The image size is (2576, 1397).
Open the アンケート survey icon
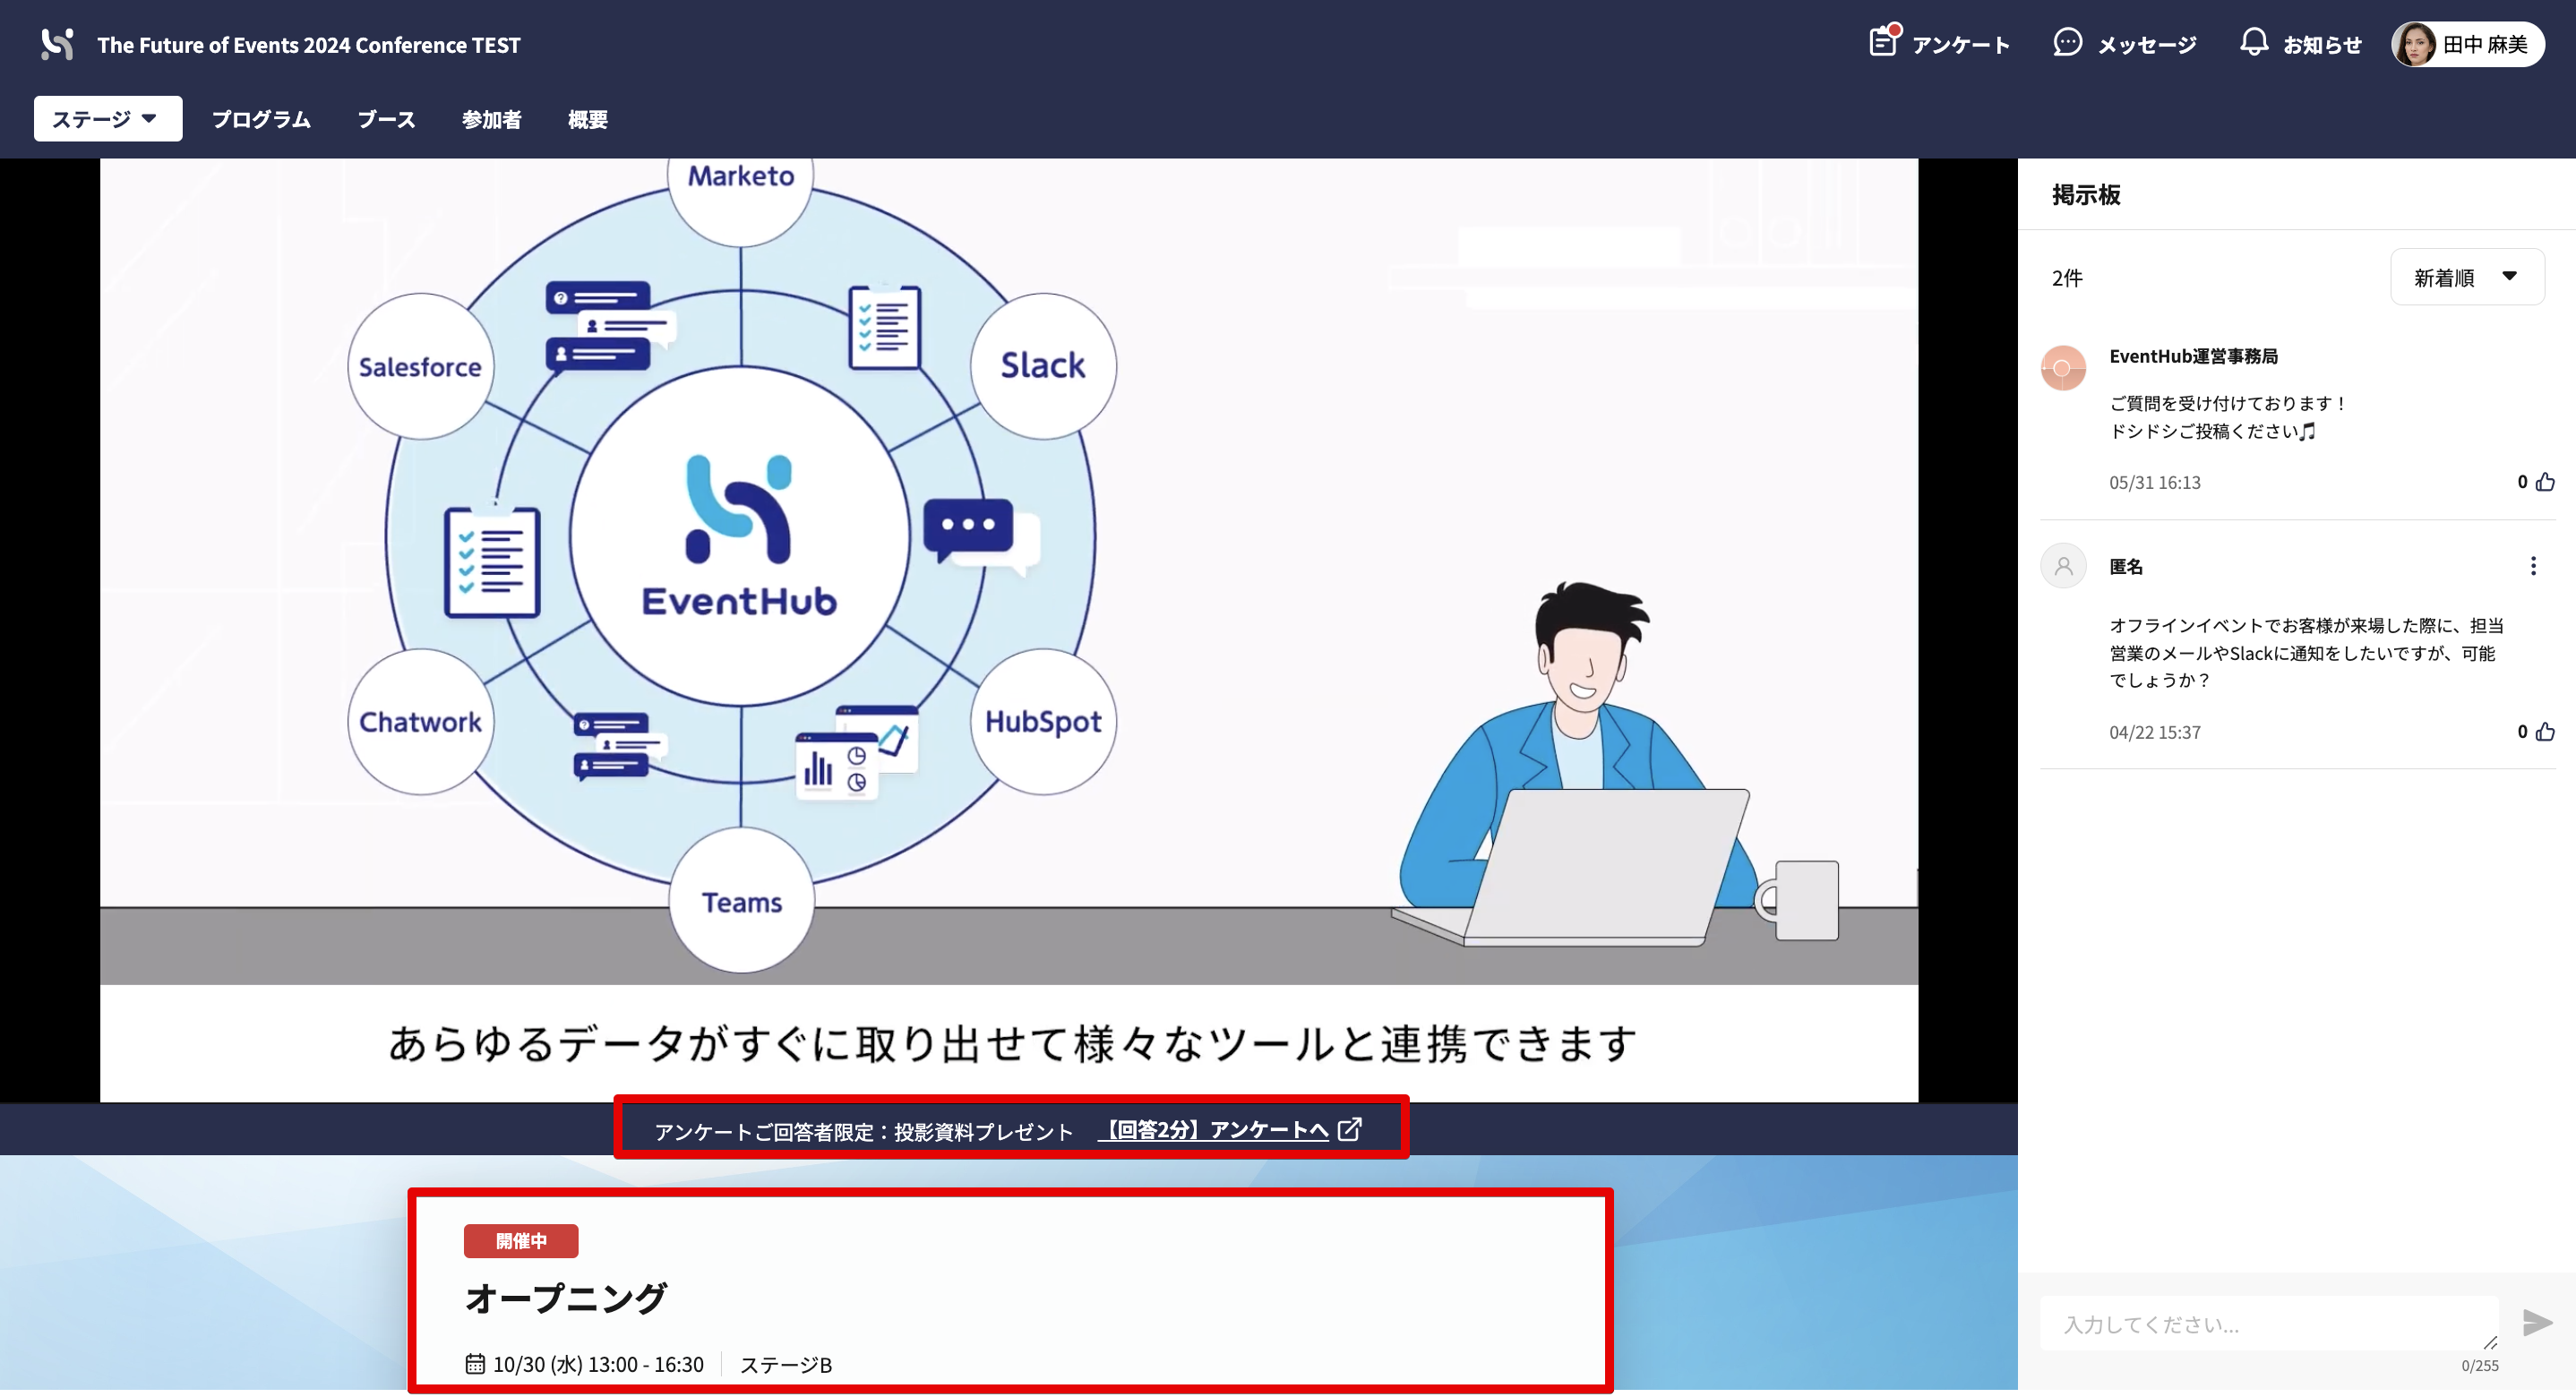click(x=1884, y=42)
